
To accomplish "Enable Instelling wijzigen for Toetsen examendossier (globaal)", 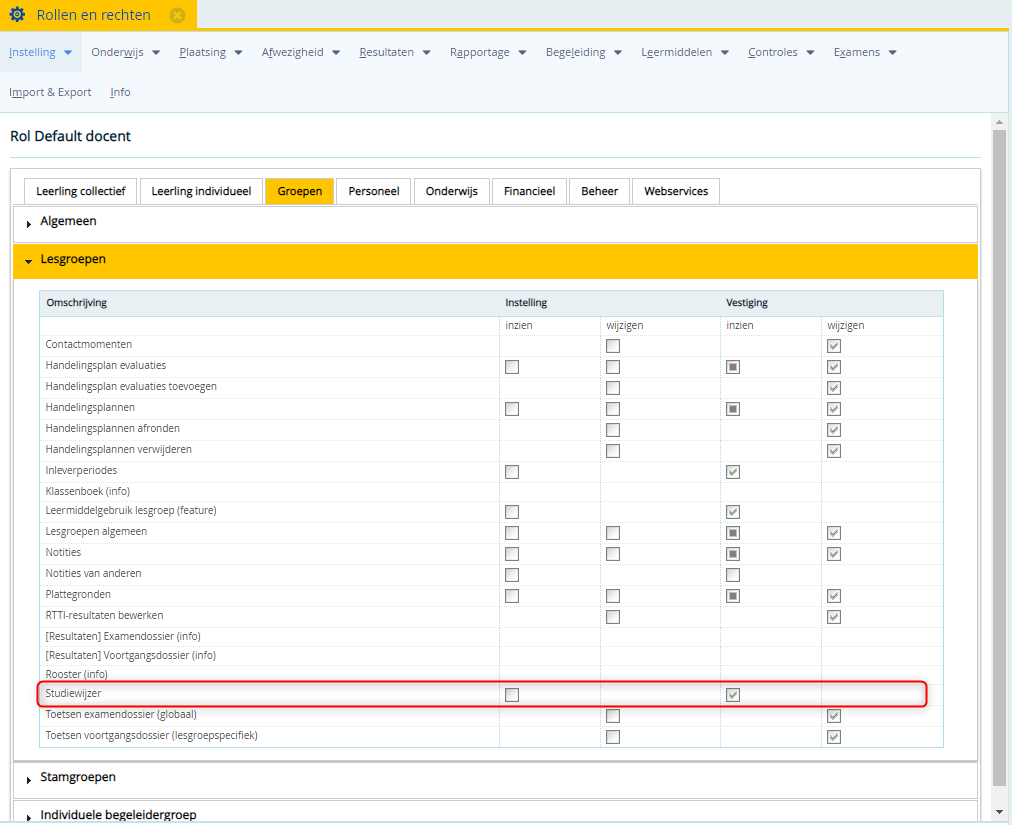I will 613,717.
